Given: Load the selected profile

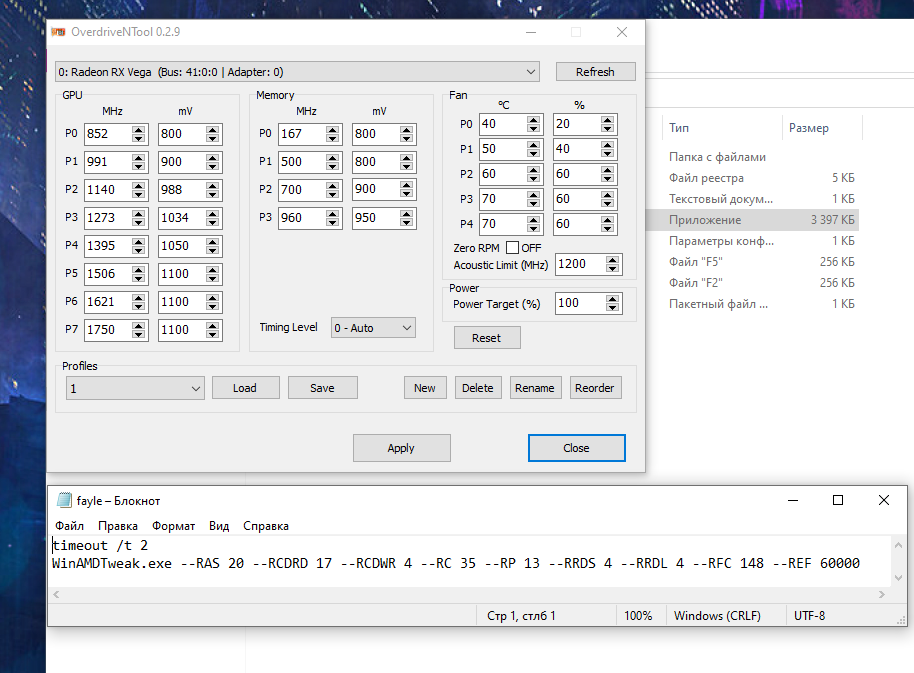Looking at the screenshot, I should click(x=245, y=388).
